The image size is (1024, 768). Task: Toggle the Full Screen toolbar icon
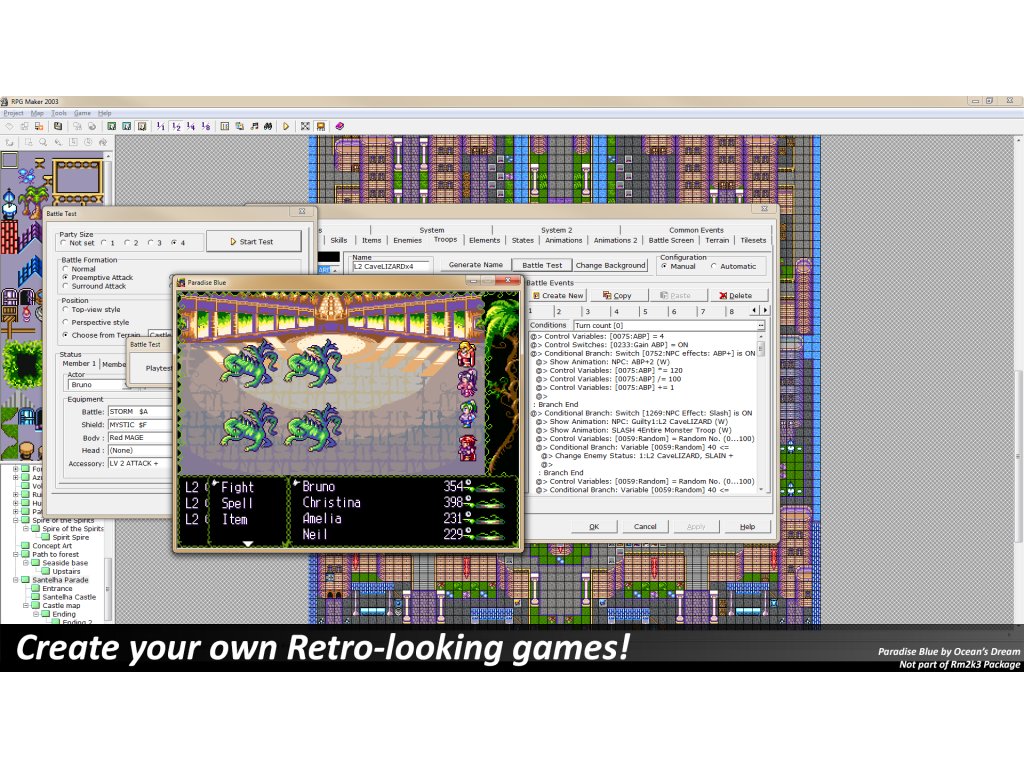click(305, 126)
